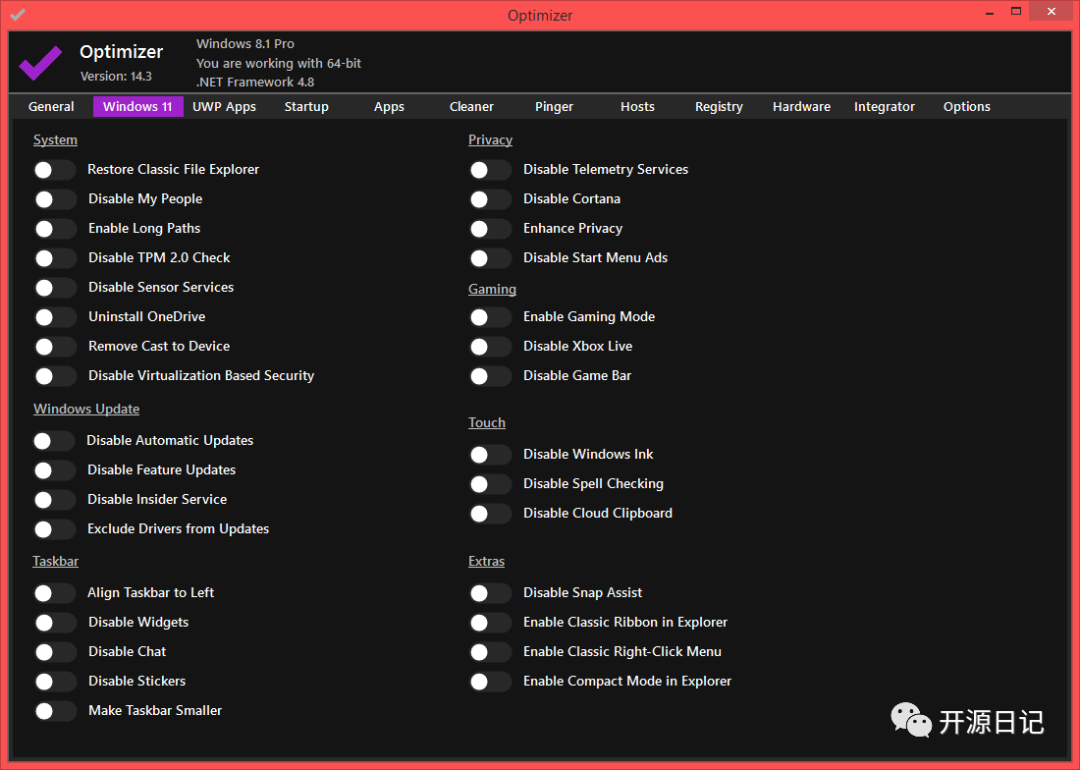Toggle Disable Stickers switch
This screenshot has height=770, width=1080.
(55, 681)
